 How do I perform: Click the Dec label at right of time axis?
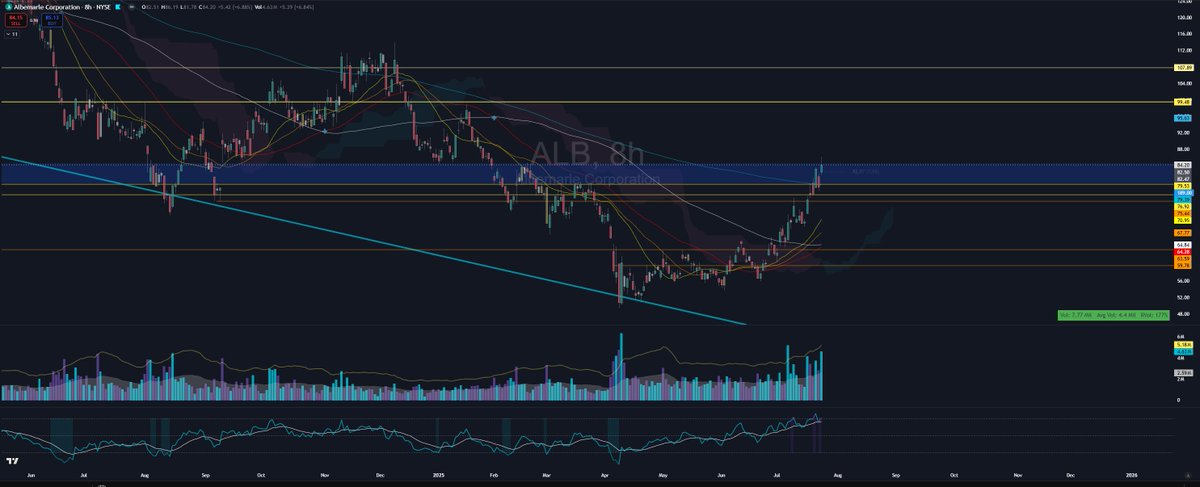tap(1070, 476)
